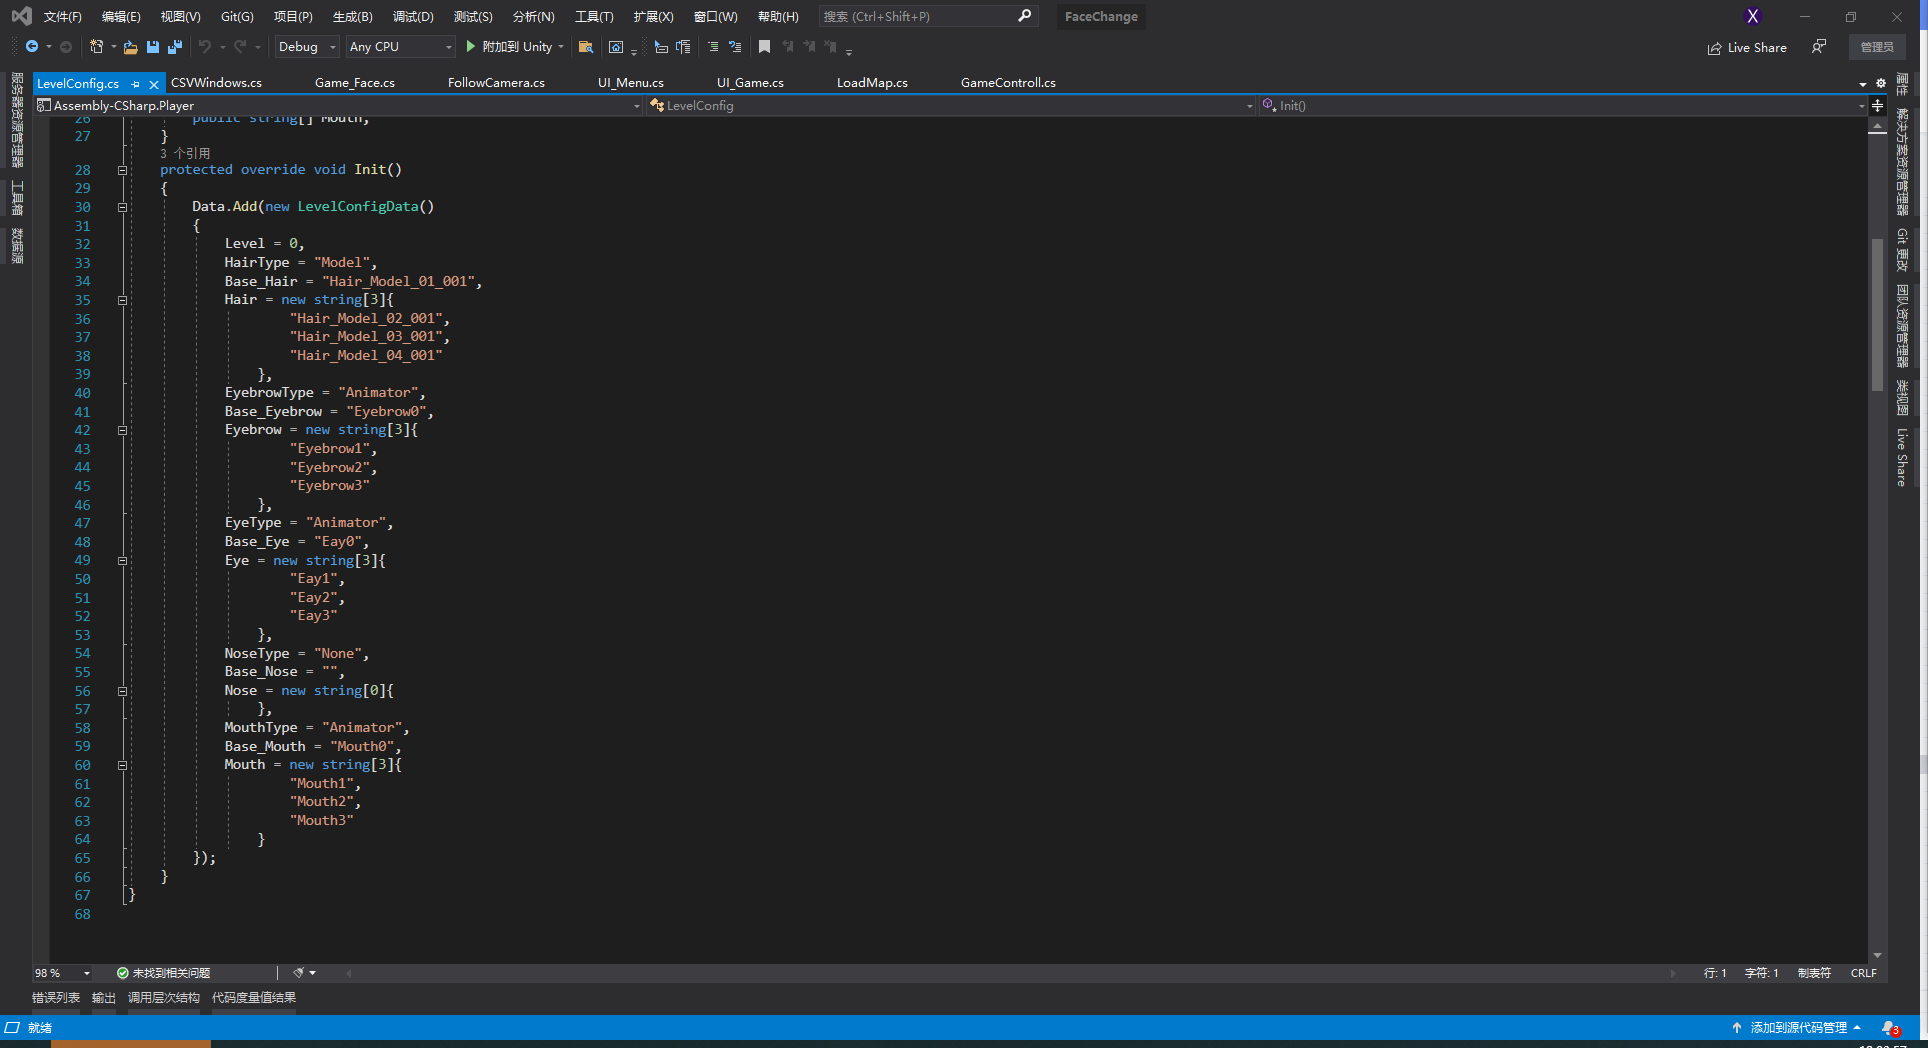Click the 管理员 button
The width and height of the screenshot is (1928, 1048).
tap(1877, 47)
